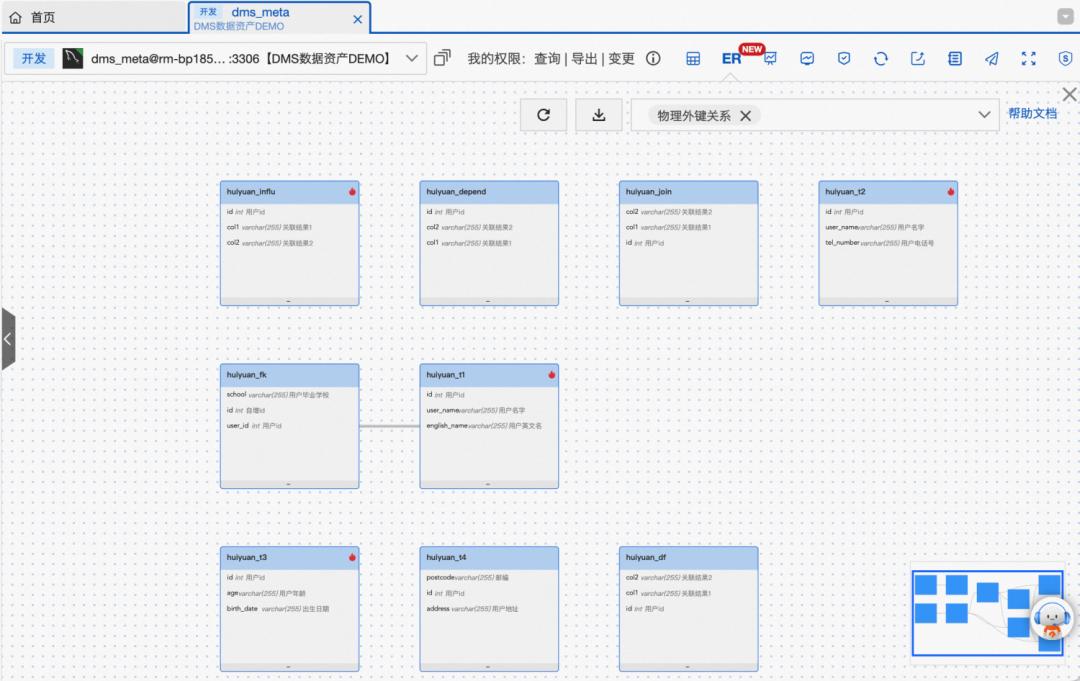
Task: Copy the database connection with the copy icon
Action: point(440,57)
